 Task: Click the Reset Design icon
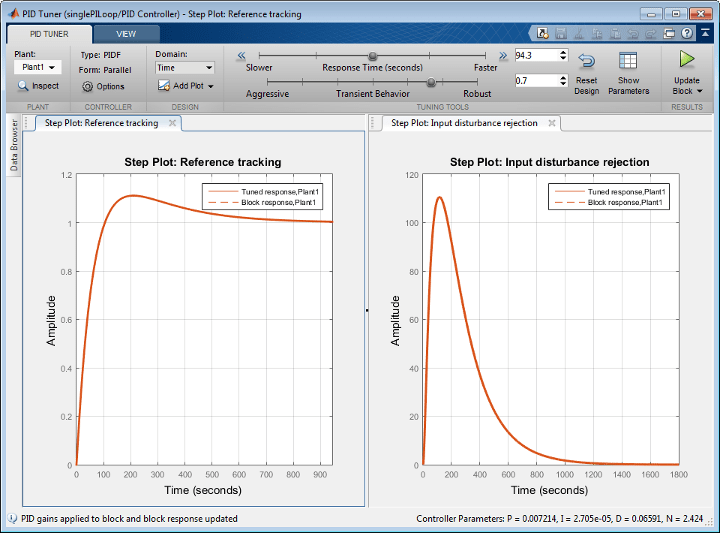586,62
